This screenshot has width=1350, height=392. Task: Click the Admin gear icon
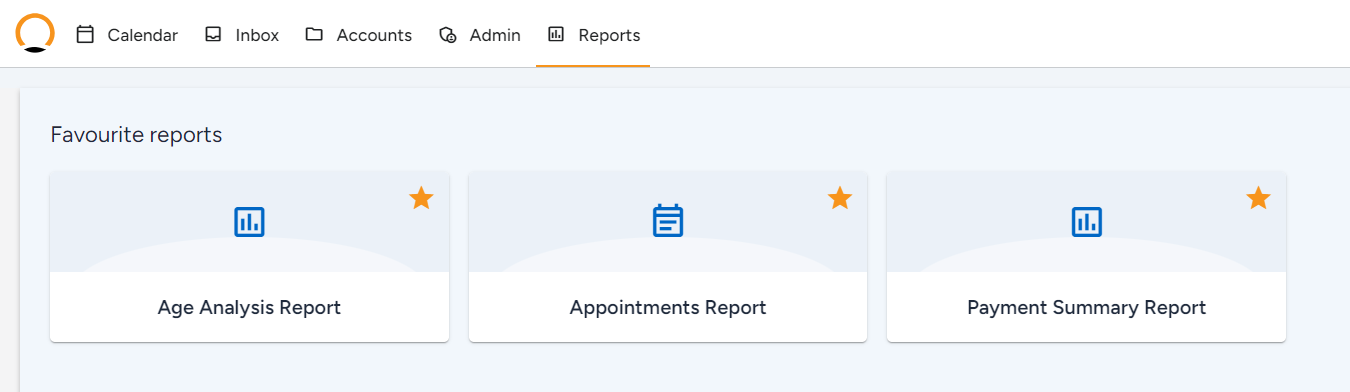[x=448, y=35]
